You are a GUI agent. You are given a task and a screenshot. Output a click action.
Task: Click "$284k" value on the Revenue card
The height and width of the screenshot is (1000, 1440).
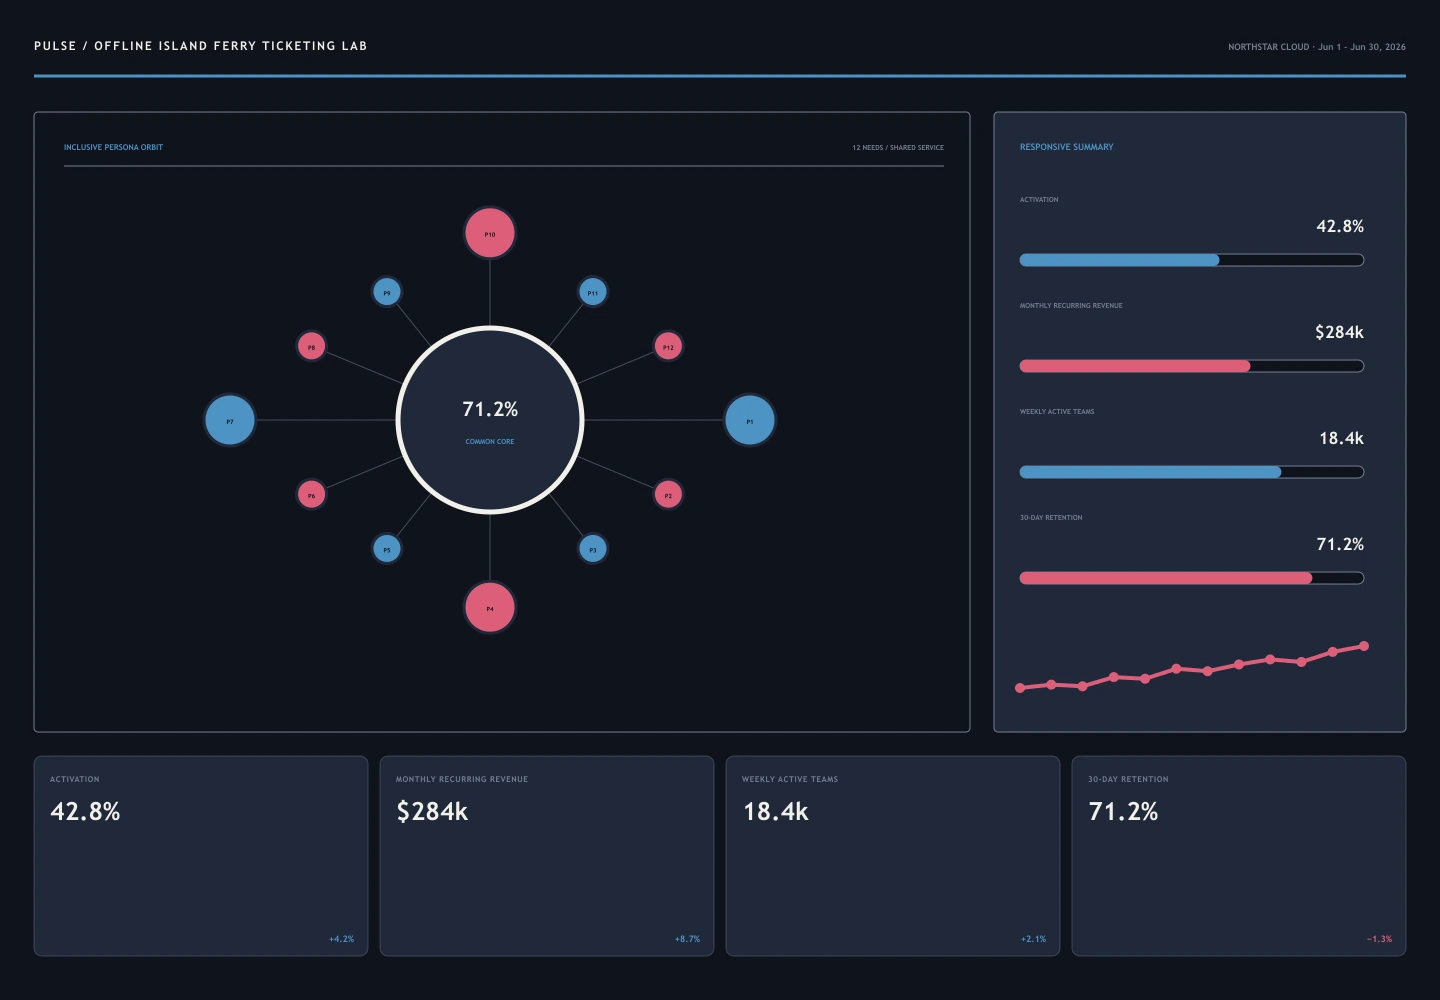432,811
